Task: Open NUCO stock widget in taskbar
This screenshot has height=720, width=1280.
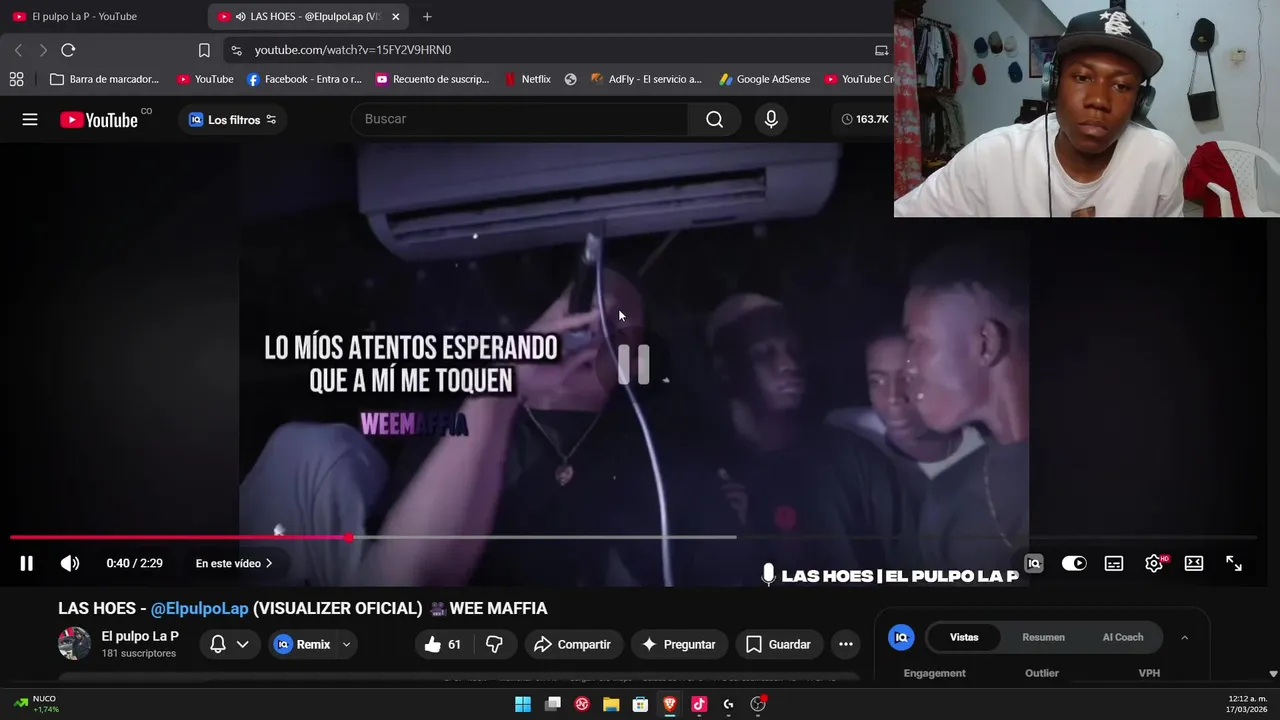Action: [x=36, y=704]
